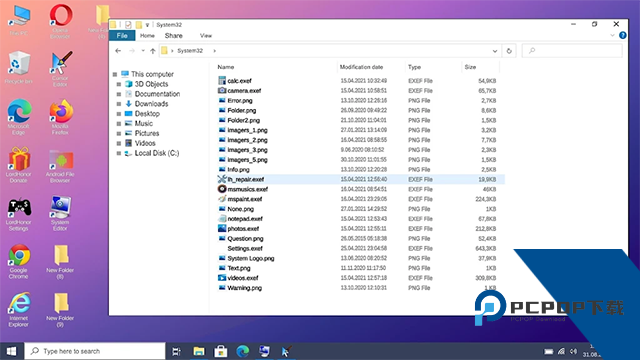Select Videos in the navigation tree
This screenshot has height=360, width=640.
pos(145,143)
